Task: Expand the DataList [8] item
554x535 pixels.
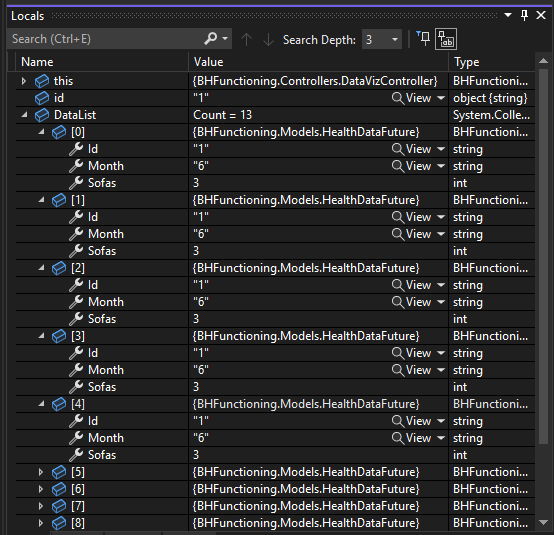Action: [41, 523]
